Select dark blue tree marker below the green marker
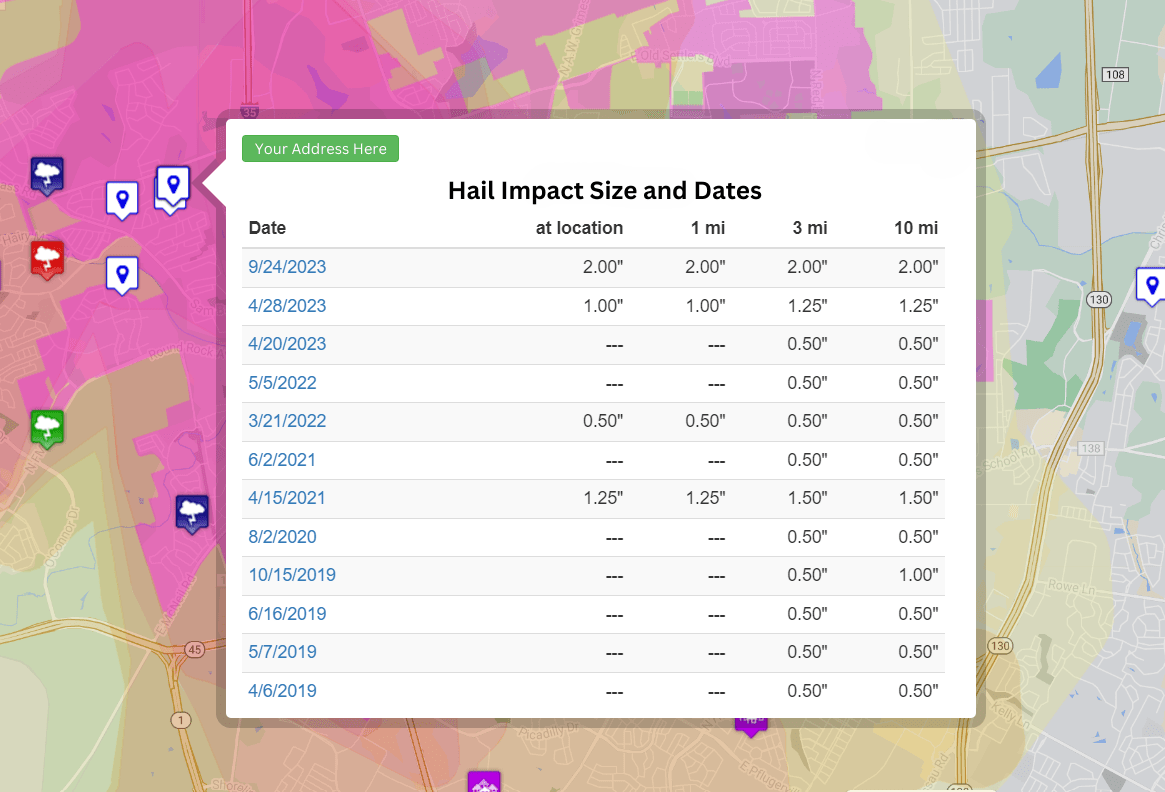Screen dimensions: 1165x792 (x=192, y=514)
